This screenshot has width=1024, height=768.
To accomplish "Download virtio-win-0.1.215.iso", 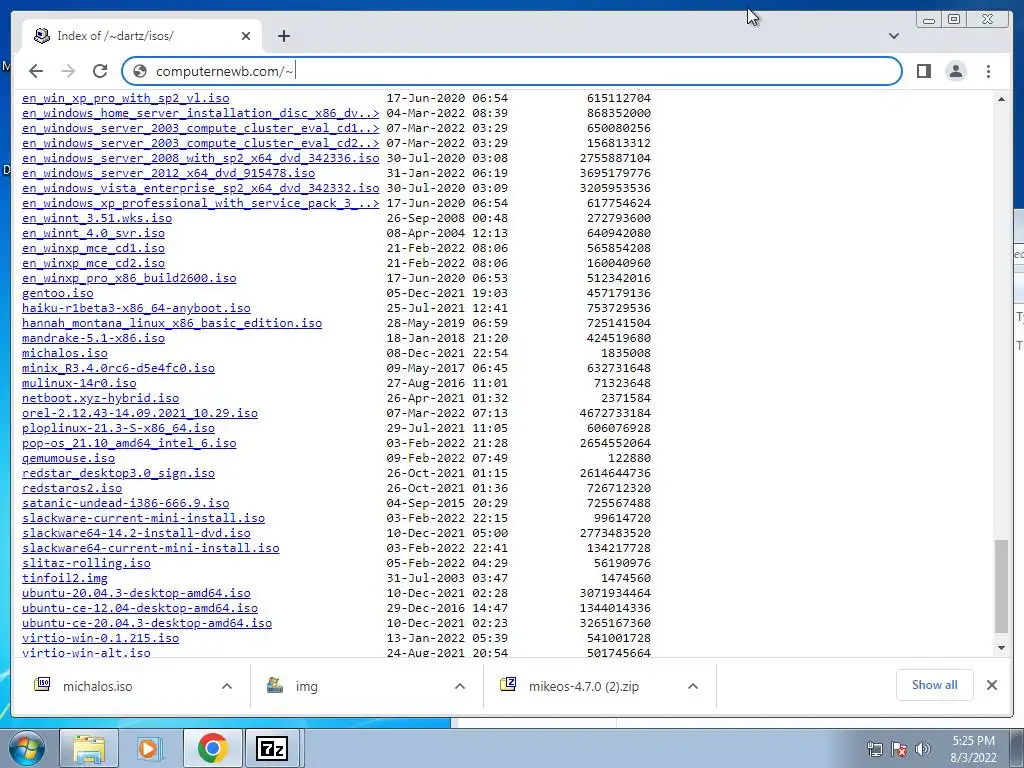I will point(101,639).
